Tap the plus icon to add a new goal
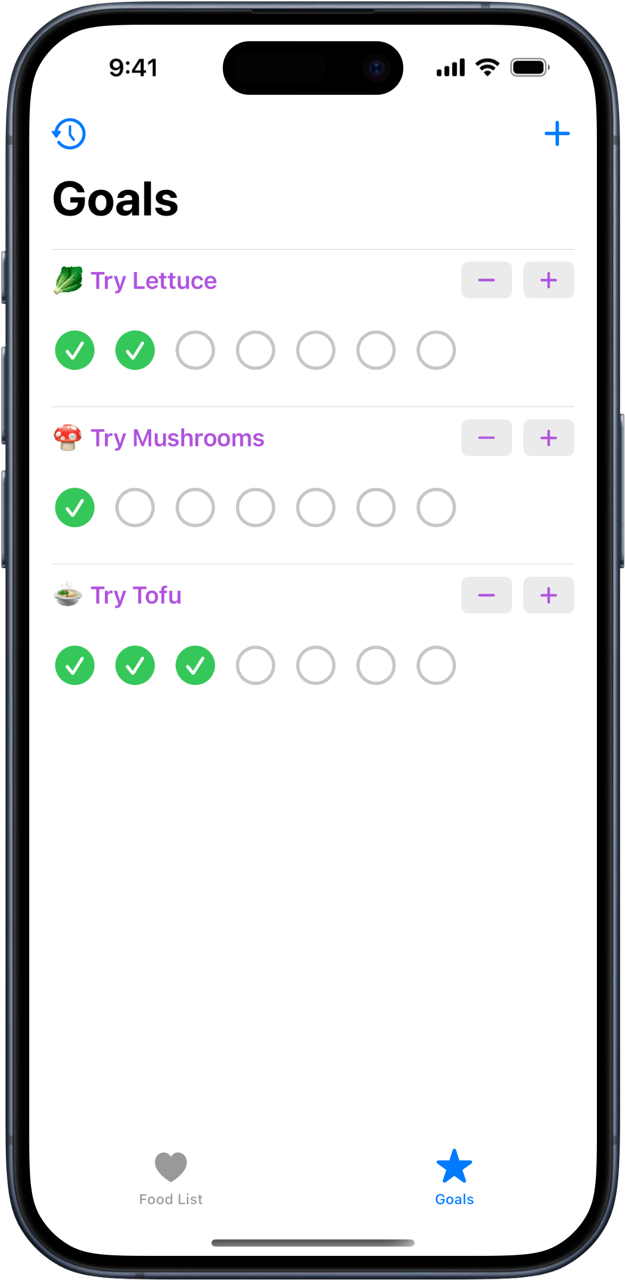The image size is (625, 1280). click(557, 133)
